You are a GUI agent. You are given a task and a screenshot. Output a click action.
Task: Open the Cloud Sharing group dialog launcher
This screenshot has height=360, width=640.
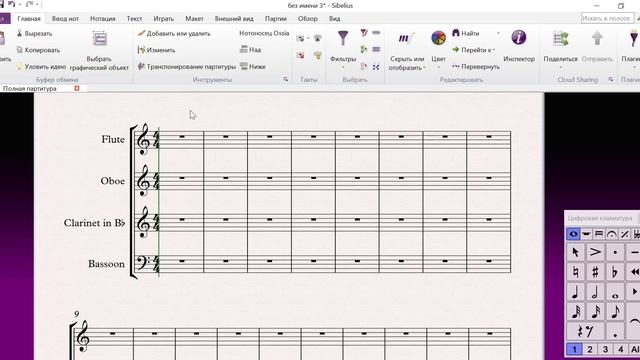611,80
